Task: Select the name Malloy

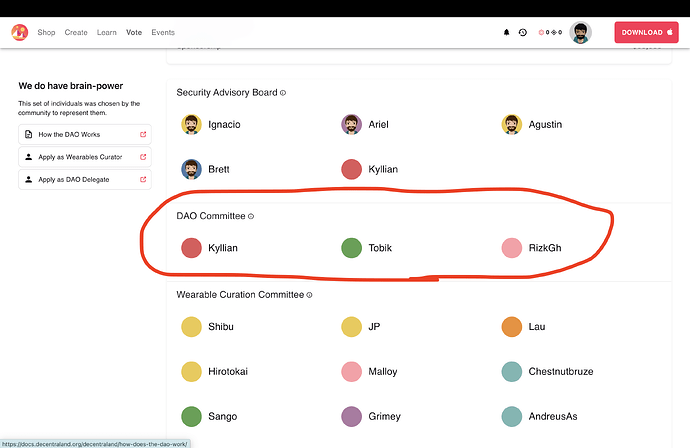Action: tap(383, 371)
